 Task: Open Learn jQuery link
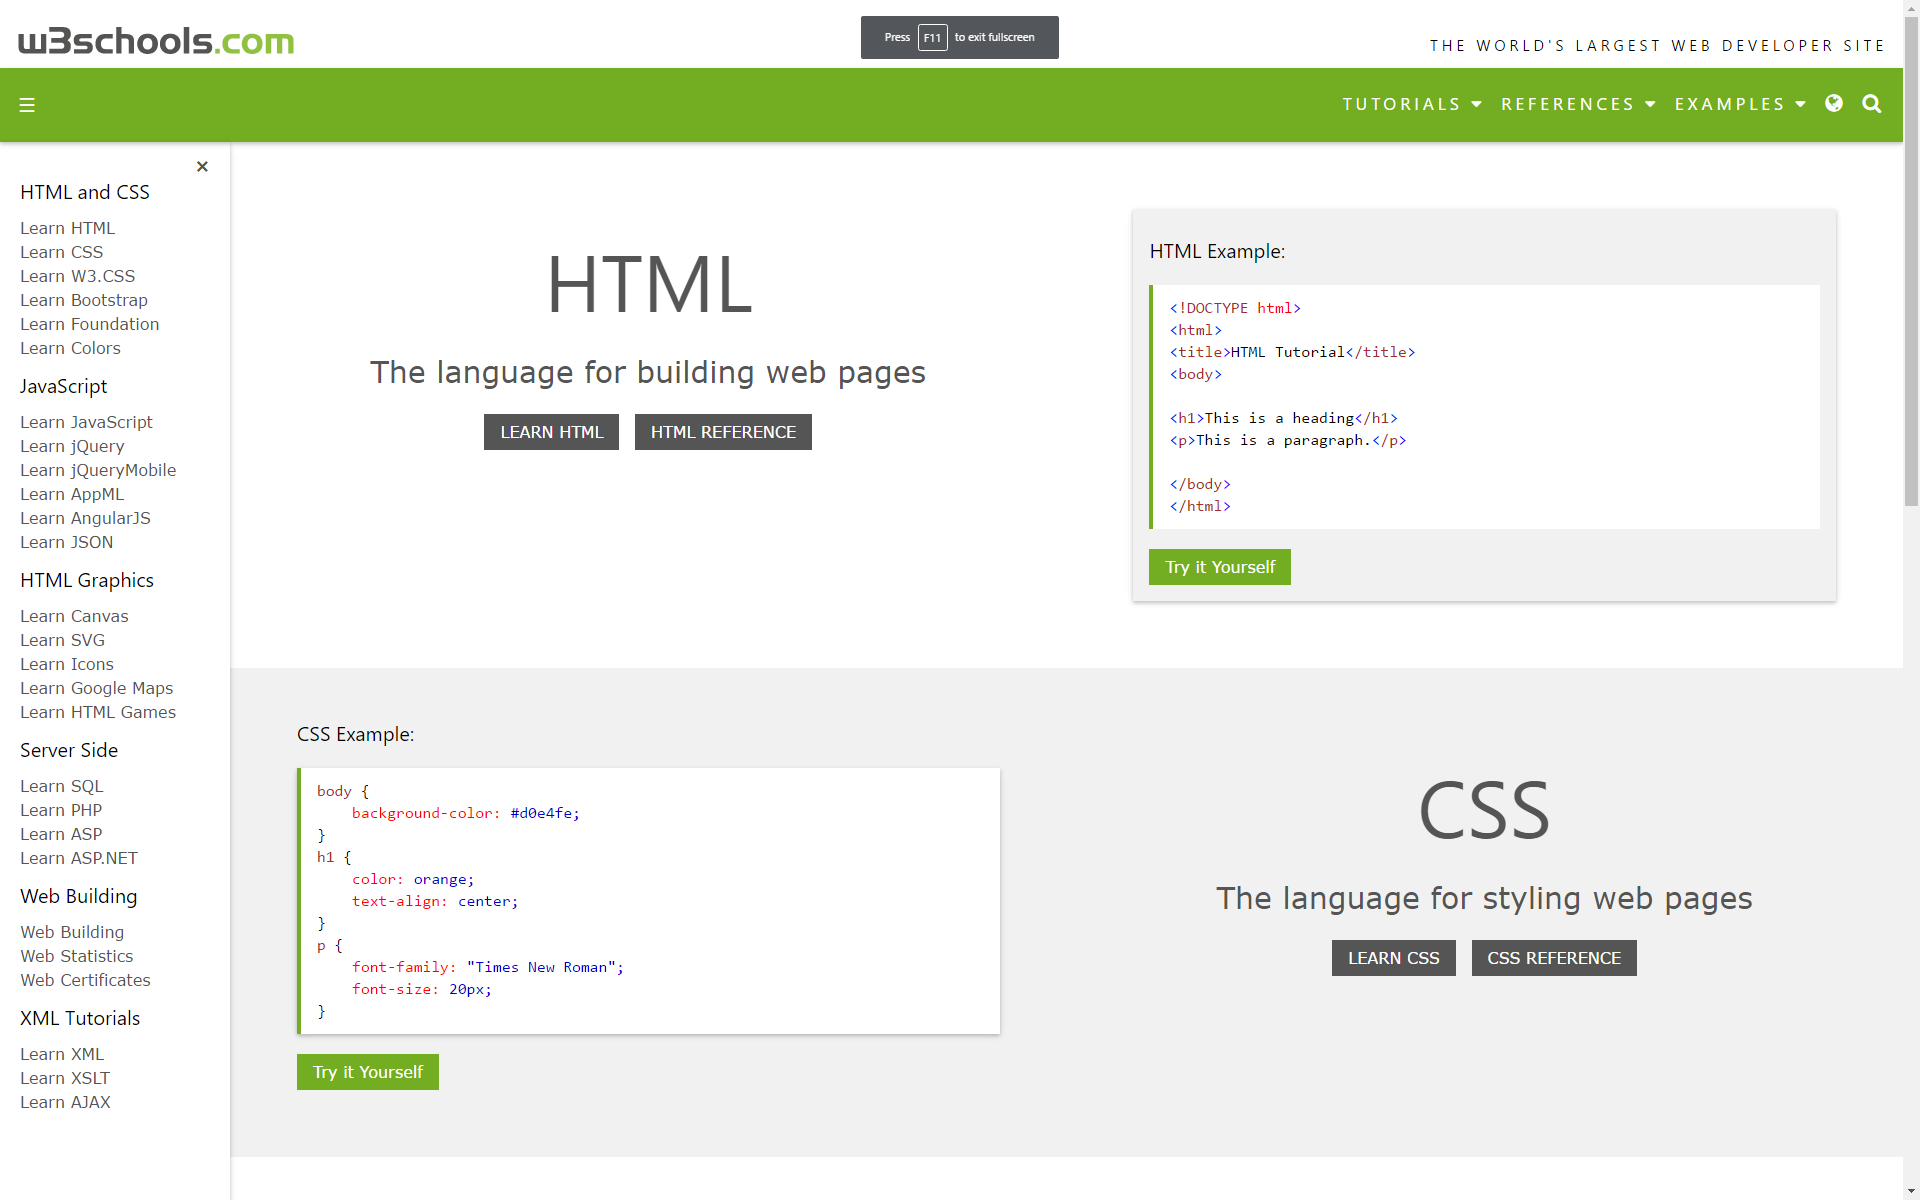click(72, 446)
